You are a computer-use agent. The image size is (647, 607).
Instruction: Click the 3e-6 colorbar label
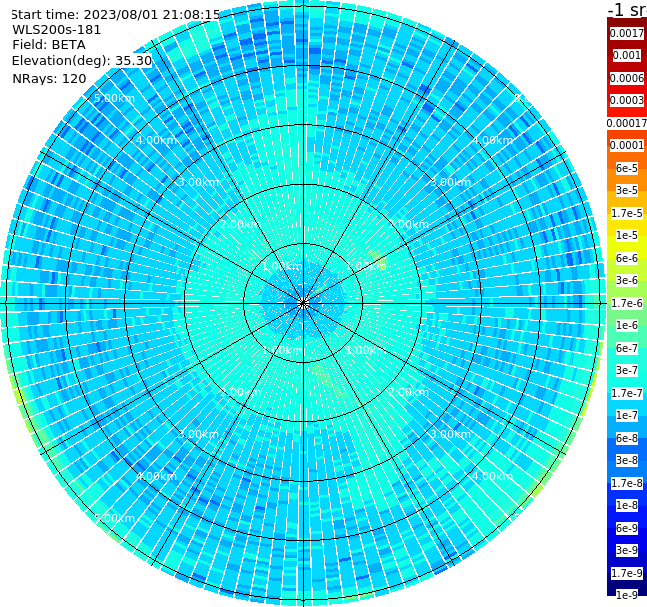(627, 280)
